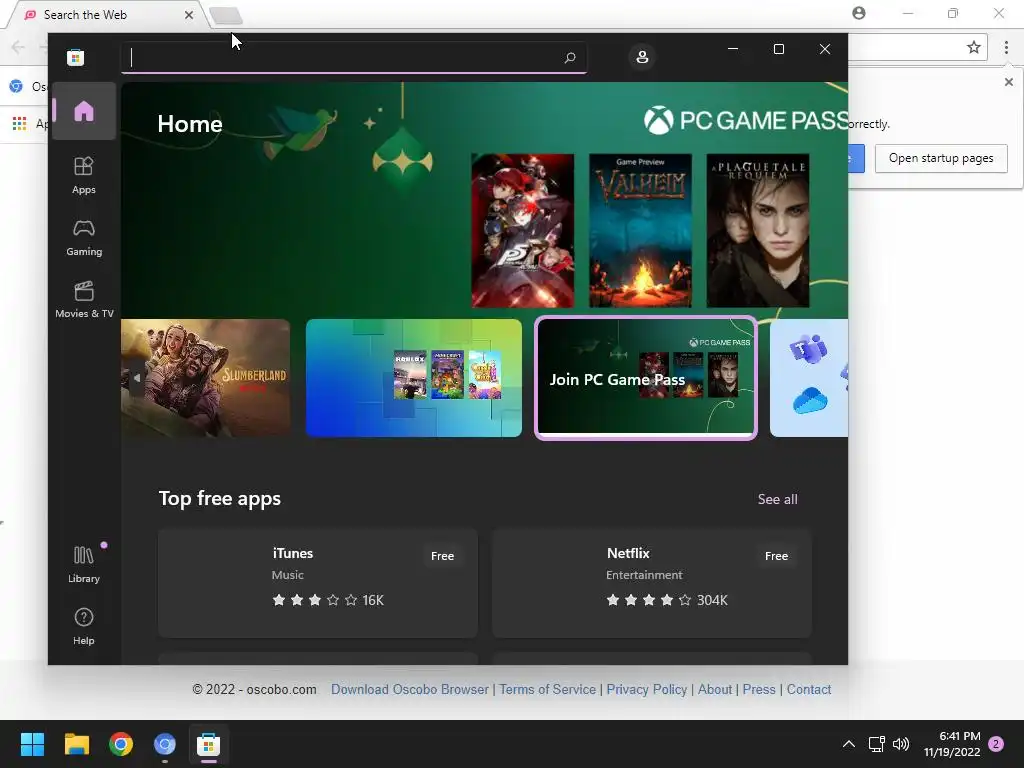Open the Contact footer link

[808, 689]
